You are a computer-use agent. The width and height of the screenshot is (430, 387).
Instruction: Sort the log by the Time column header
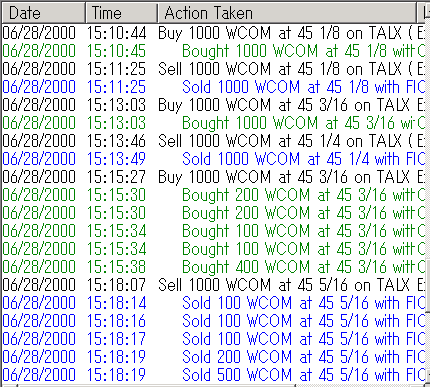pos(121,13)
